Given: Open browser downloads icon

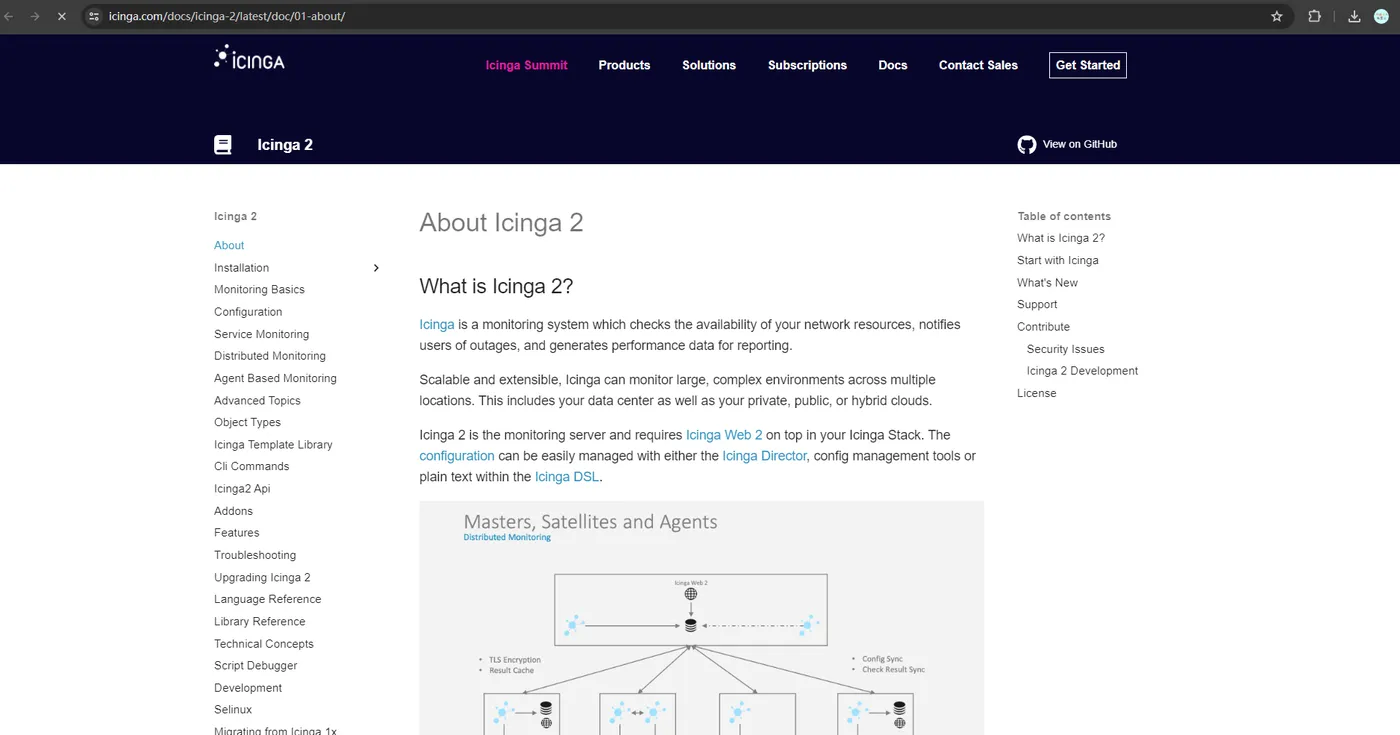Looking at the screenshot, I should [x=1354, y=16].
